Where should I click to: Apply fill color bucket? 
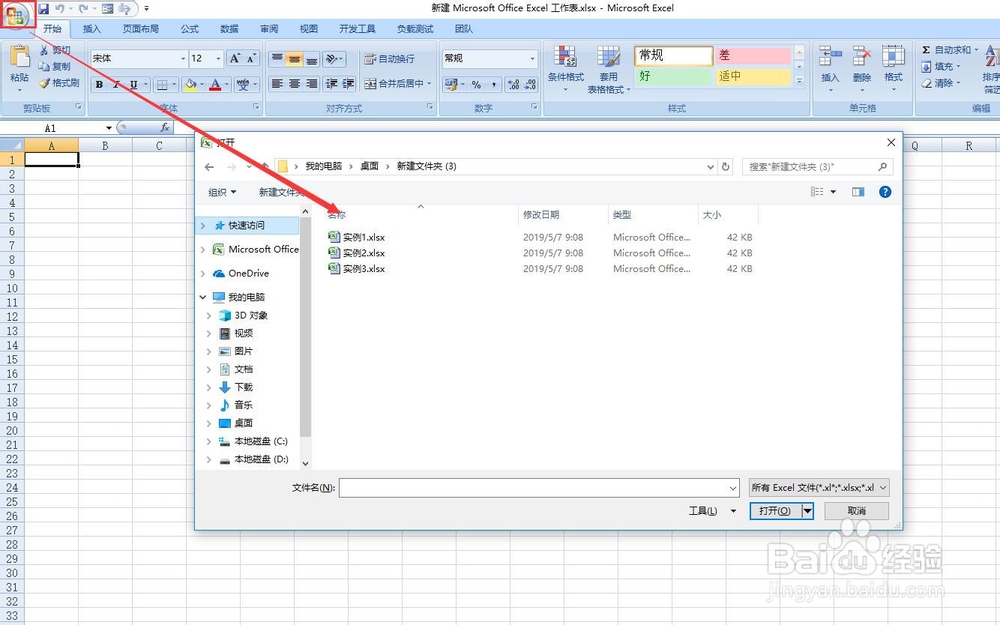click(x=190, y=84)
